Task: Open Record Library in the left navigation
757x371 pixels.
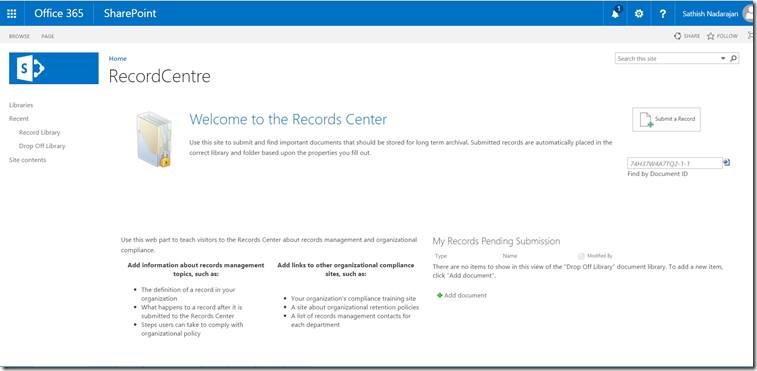Action: click(40, 132)
